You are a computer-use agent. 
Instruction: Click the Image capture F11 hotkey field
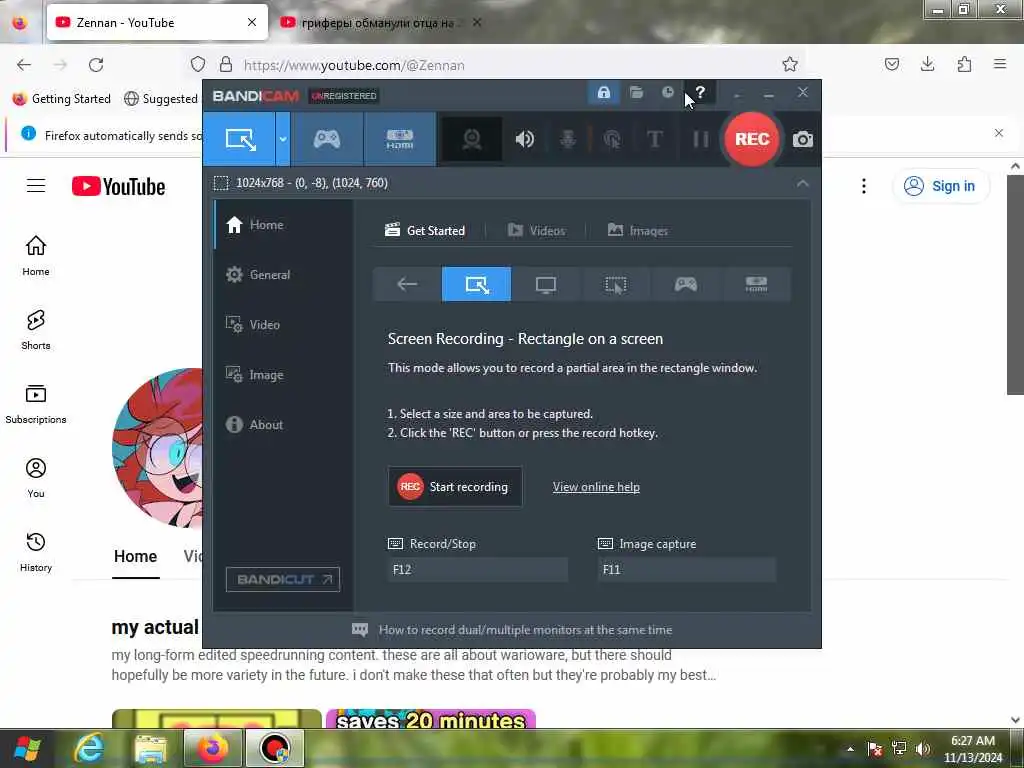(x=686, y=569)
